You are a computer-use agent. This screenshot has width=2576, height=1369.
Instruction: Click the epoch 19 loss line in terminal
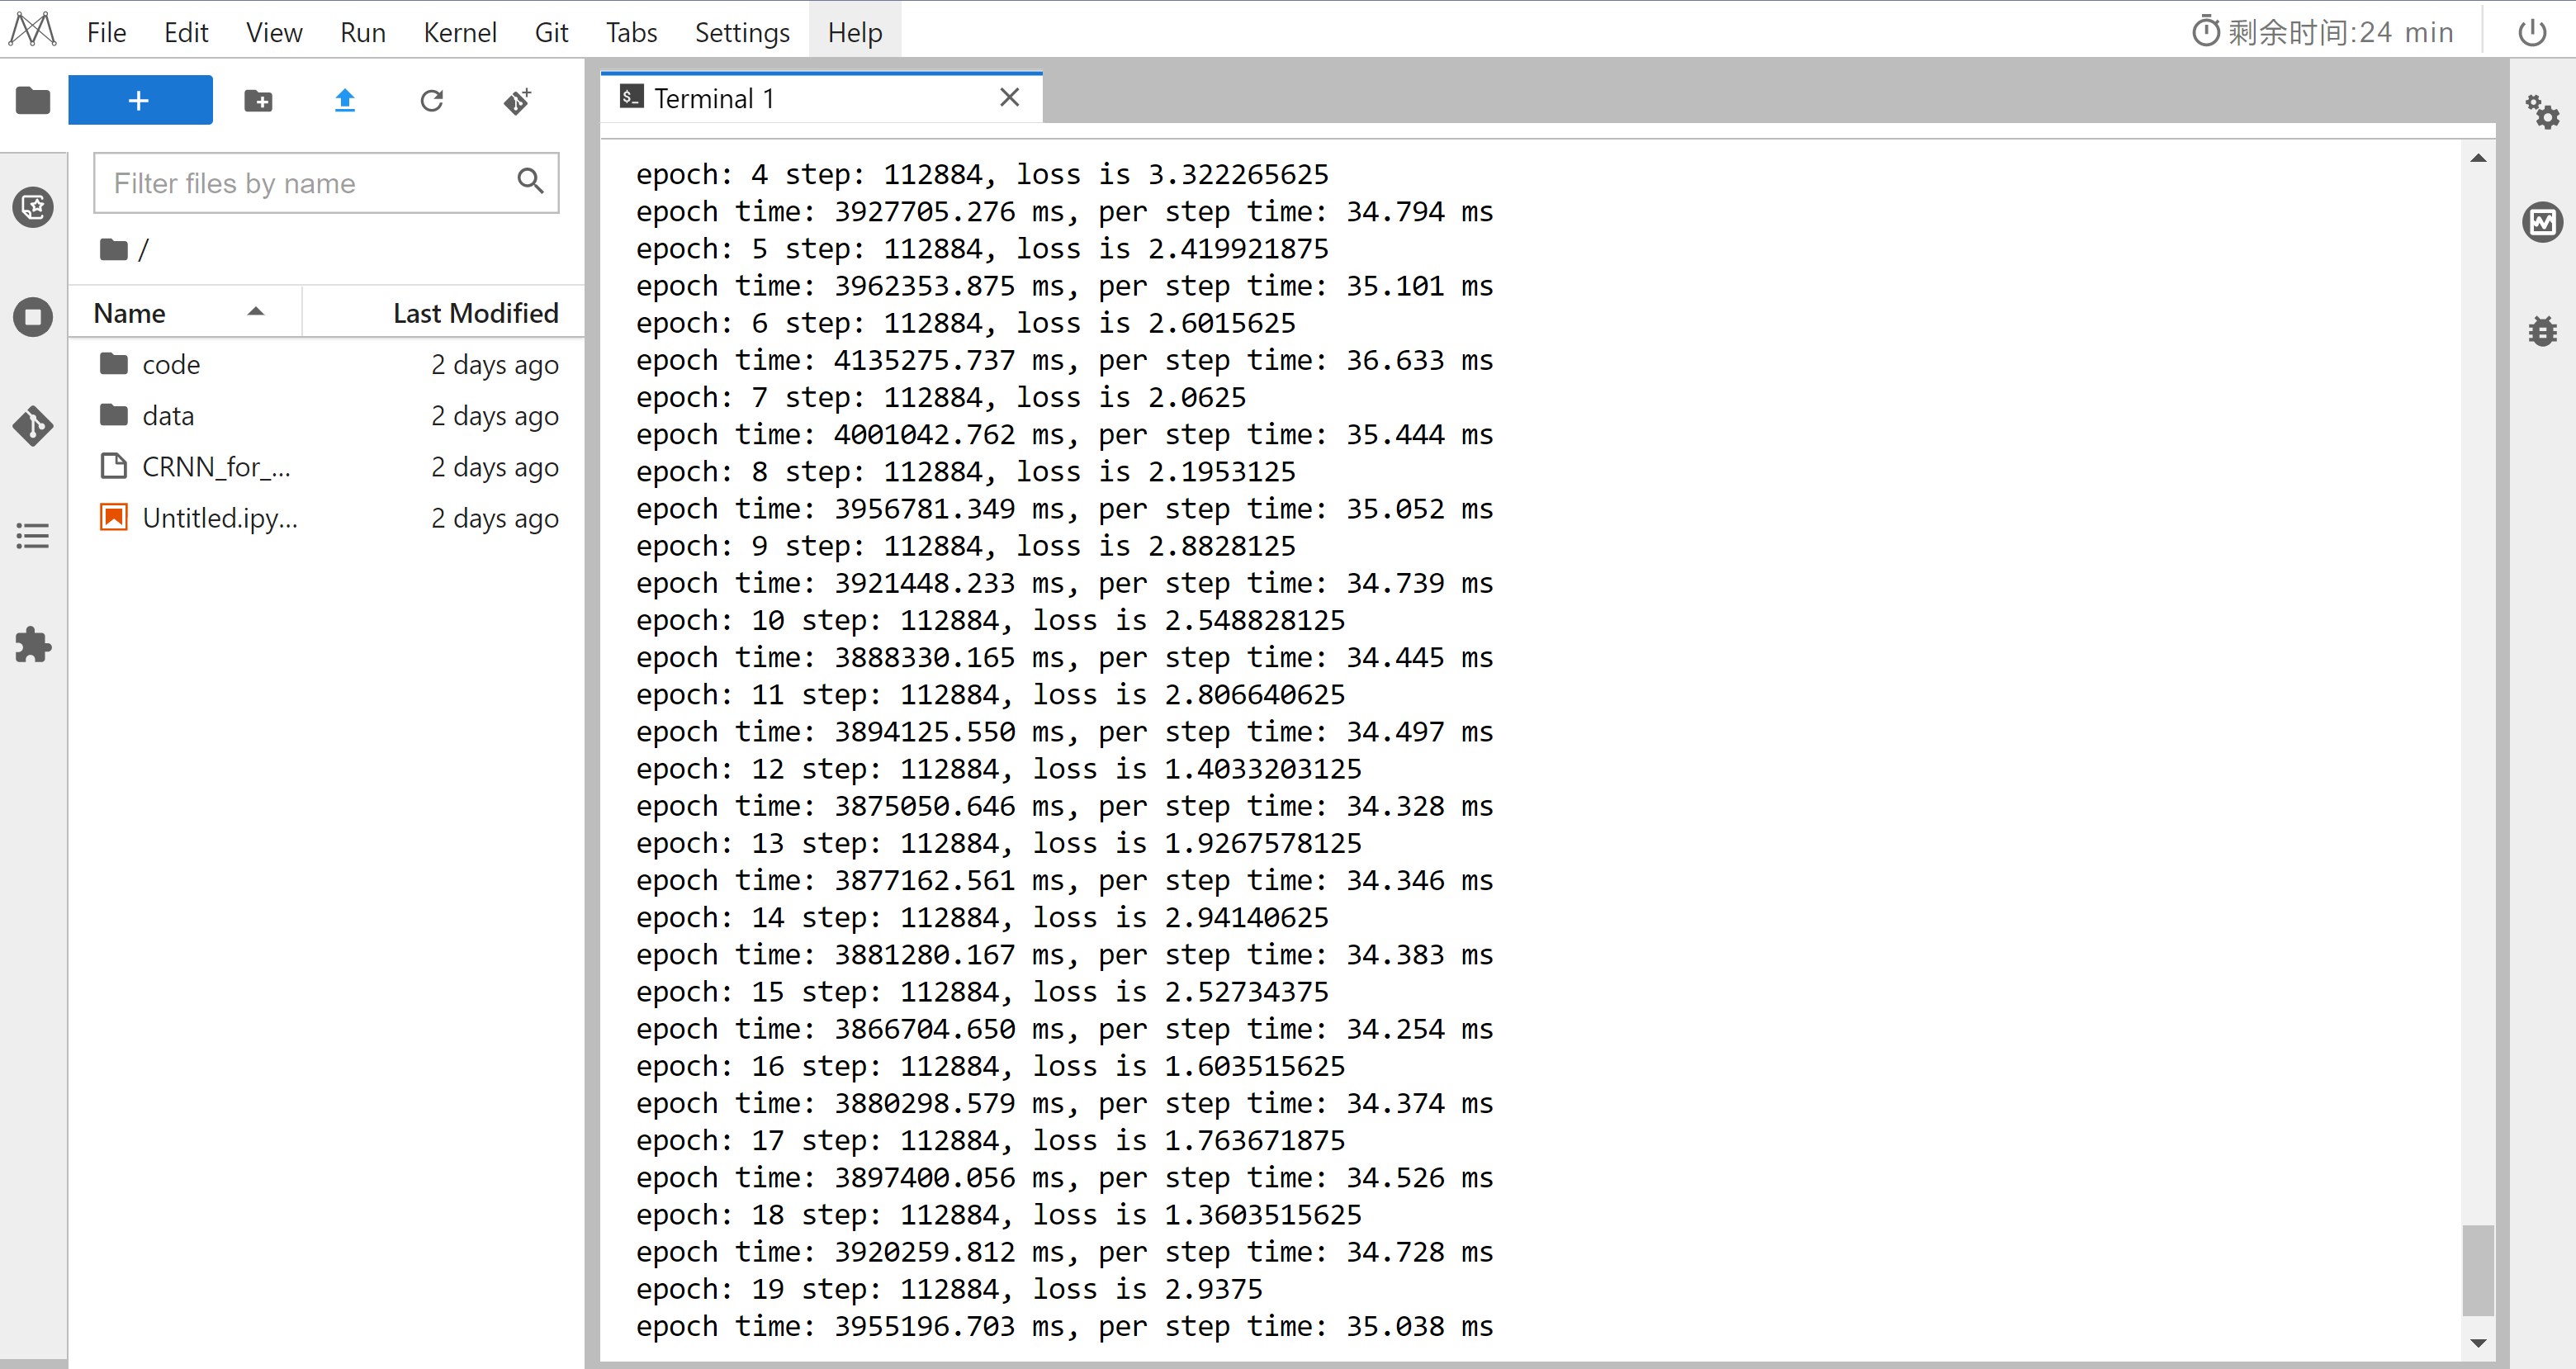click(949, 1289)
